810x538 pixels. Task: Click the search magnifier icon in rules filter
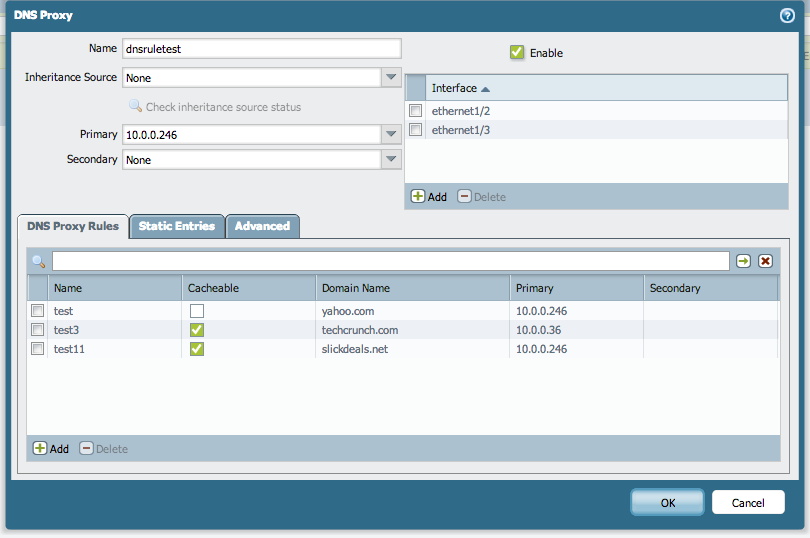[x=39, y=261]
